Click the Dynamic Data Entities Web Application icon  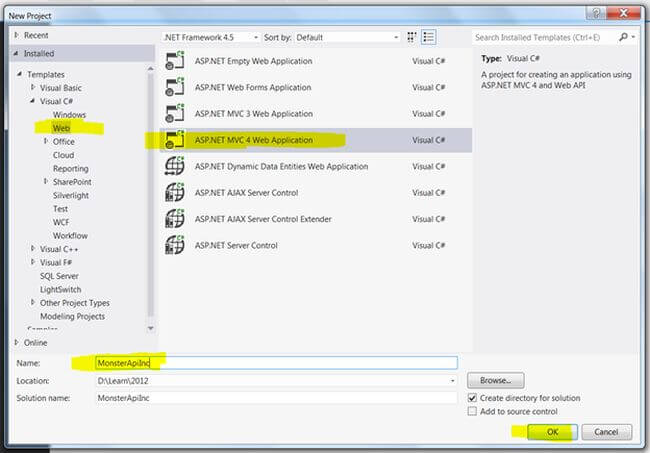tap(175, 166)
